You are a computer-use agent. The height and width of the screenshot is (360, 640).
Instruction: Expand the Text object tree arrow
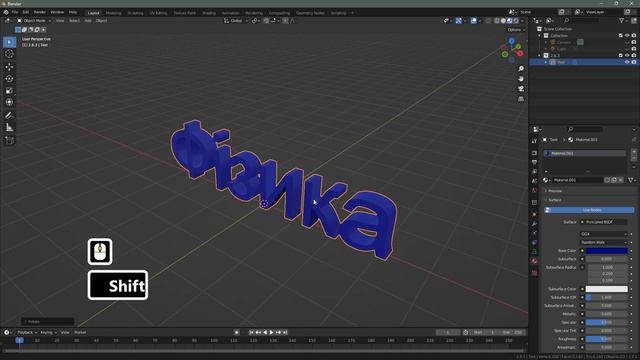546,62
